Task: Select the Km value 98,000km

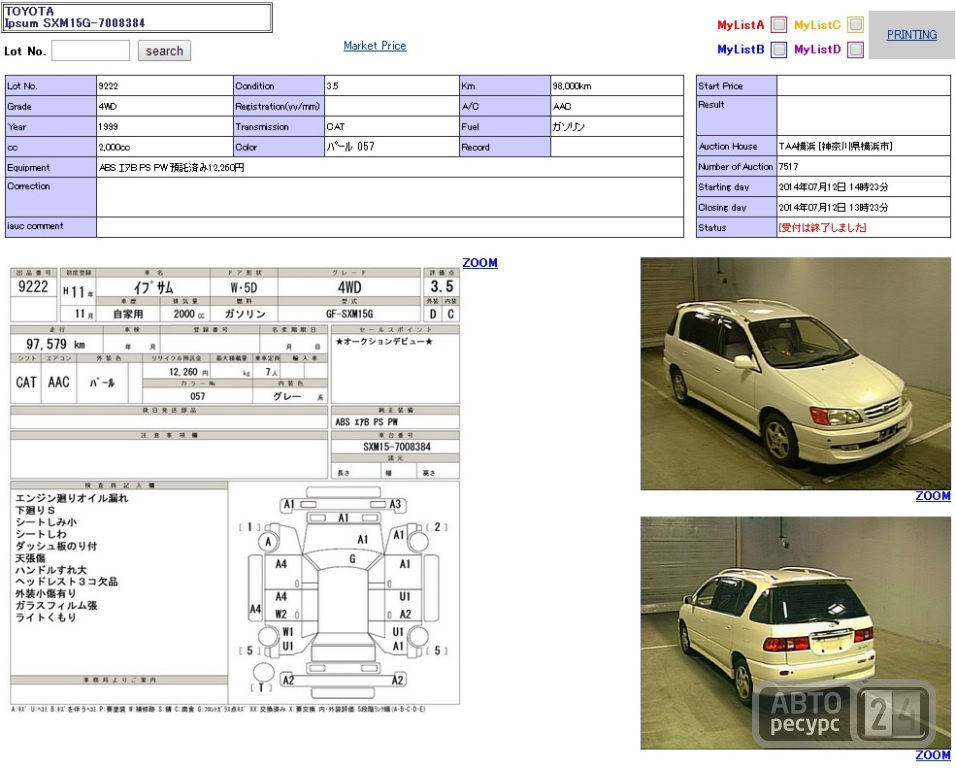Action: click(x=572, y=86)
